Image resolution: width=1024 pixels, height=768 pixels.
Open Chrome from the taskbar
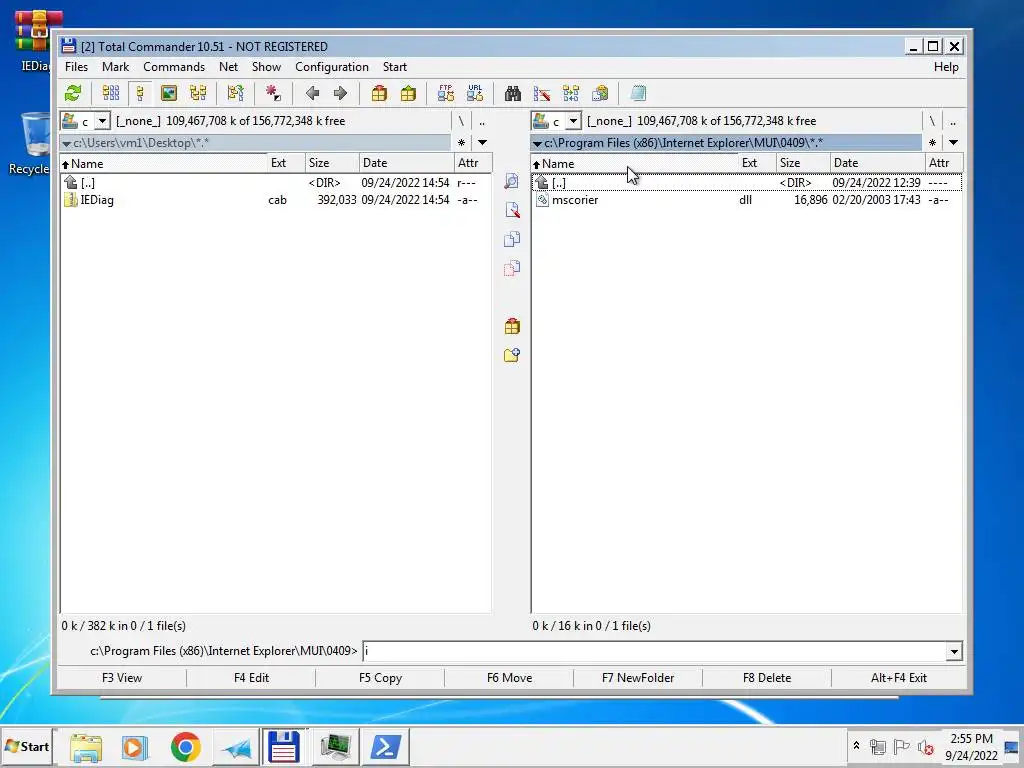coord(186,746)
